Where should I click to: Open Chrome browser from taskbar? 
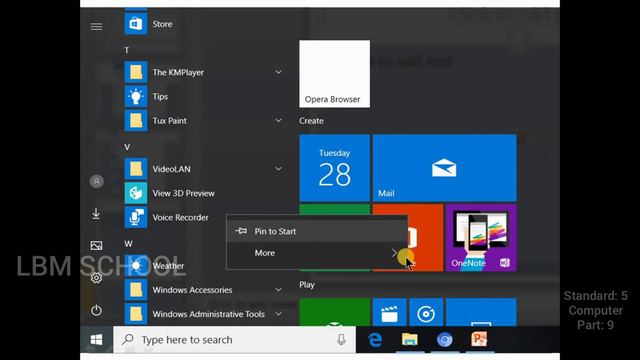(444, 340)
